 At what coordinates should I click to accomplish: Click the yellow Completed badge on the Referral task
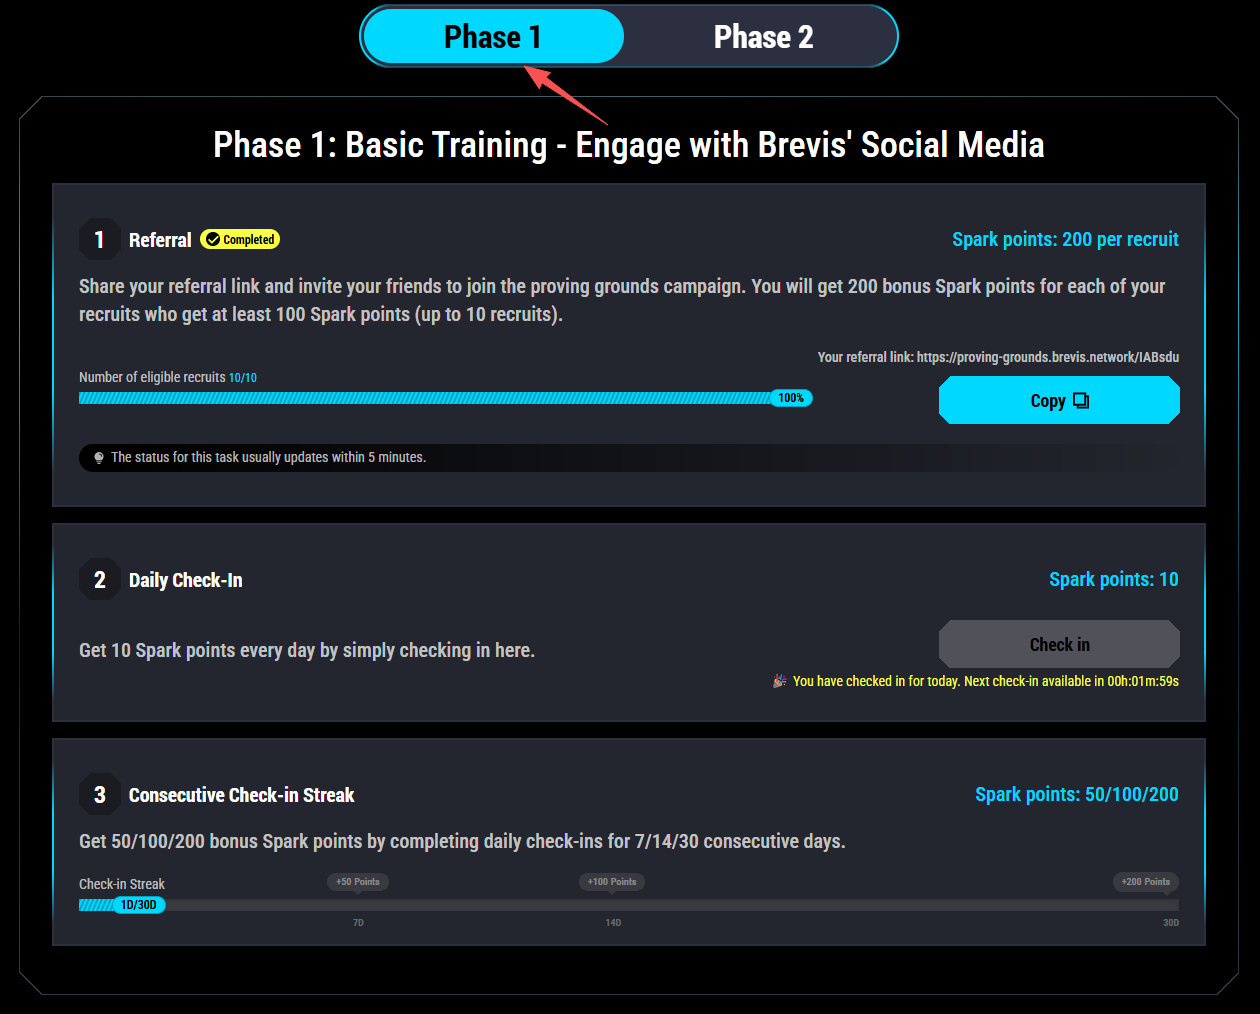[240, 239]
